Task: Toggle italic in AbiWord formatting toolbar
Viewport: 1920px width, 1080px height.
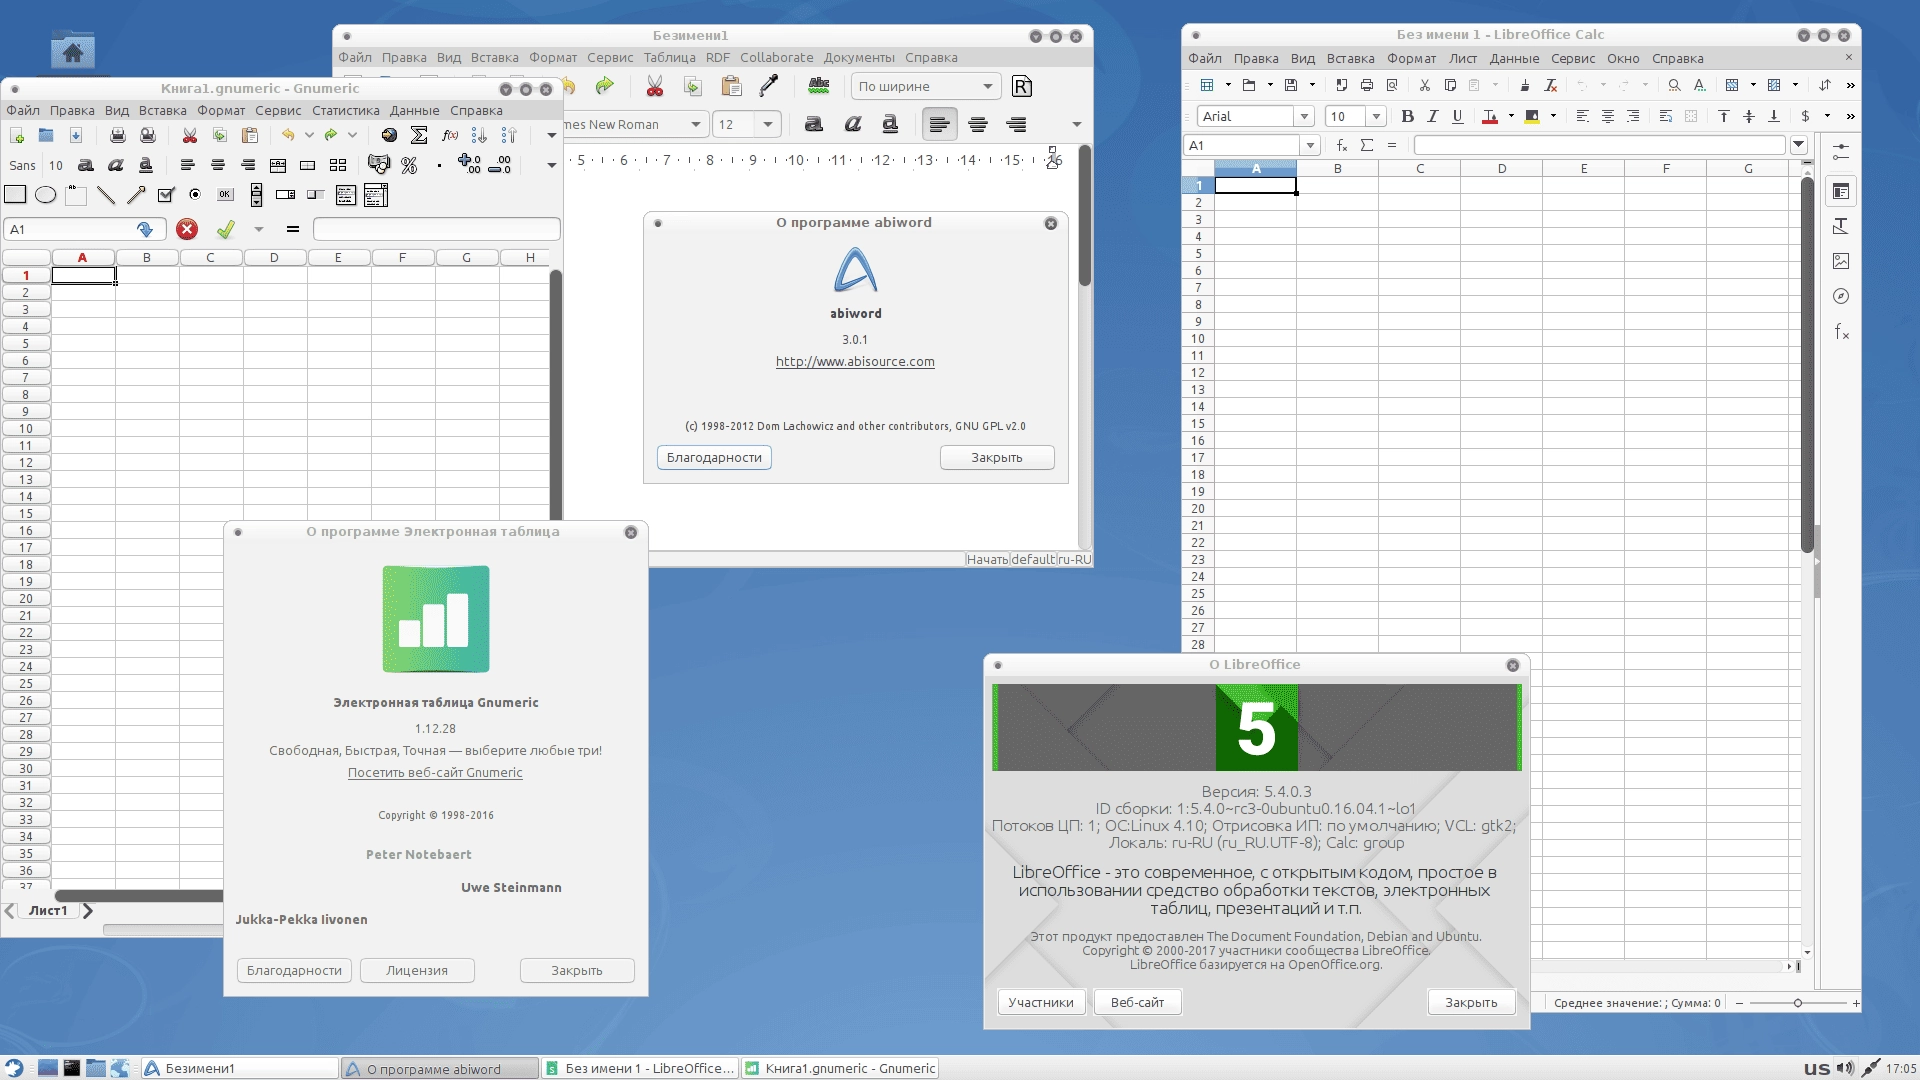Action: coord(852,124)
